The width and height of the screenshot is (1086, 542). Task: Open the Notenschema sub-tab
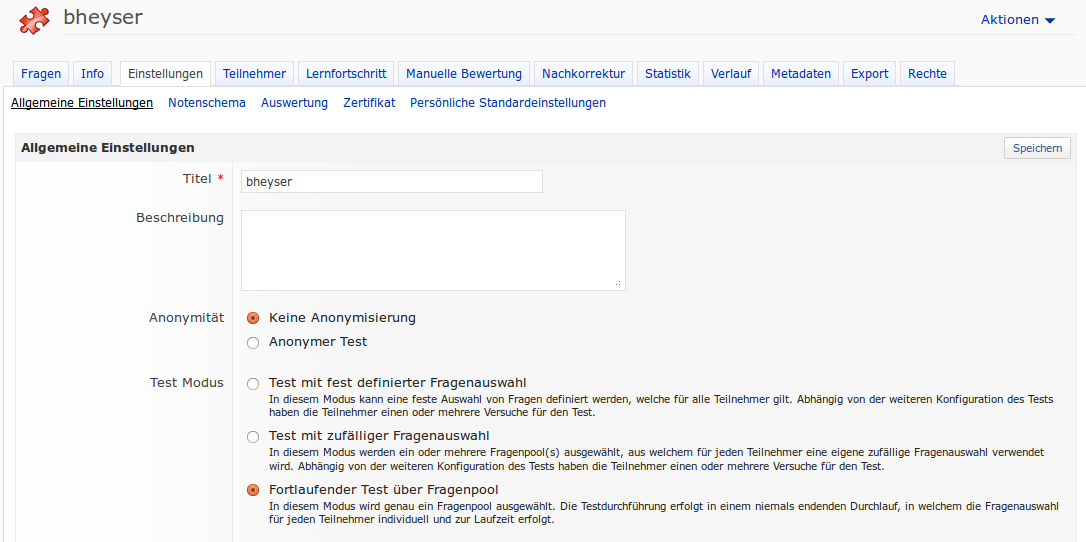(x=206, y=103)
